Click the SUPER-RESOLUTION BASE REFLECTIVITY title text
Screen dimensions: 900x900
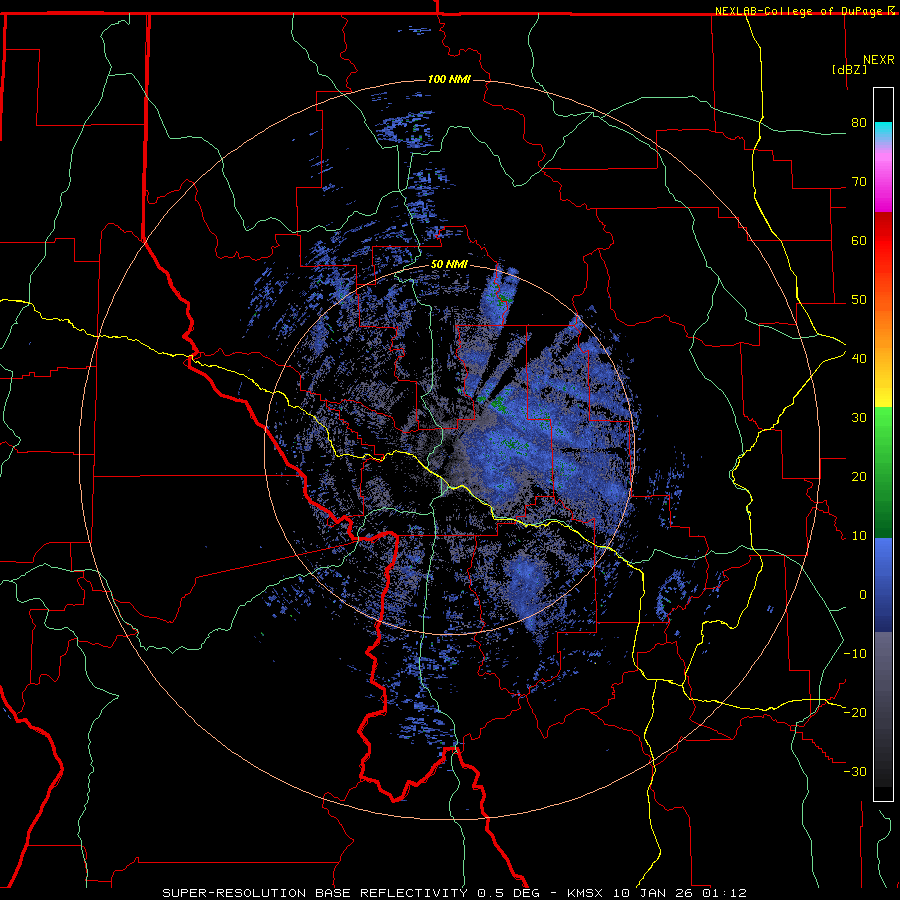click(x=315, y=893)
